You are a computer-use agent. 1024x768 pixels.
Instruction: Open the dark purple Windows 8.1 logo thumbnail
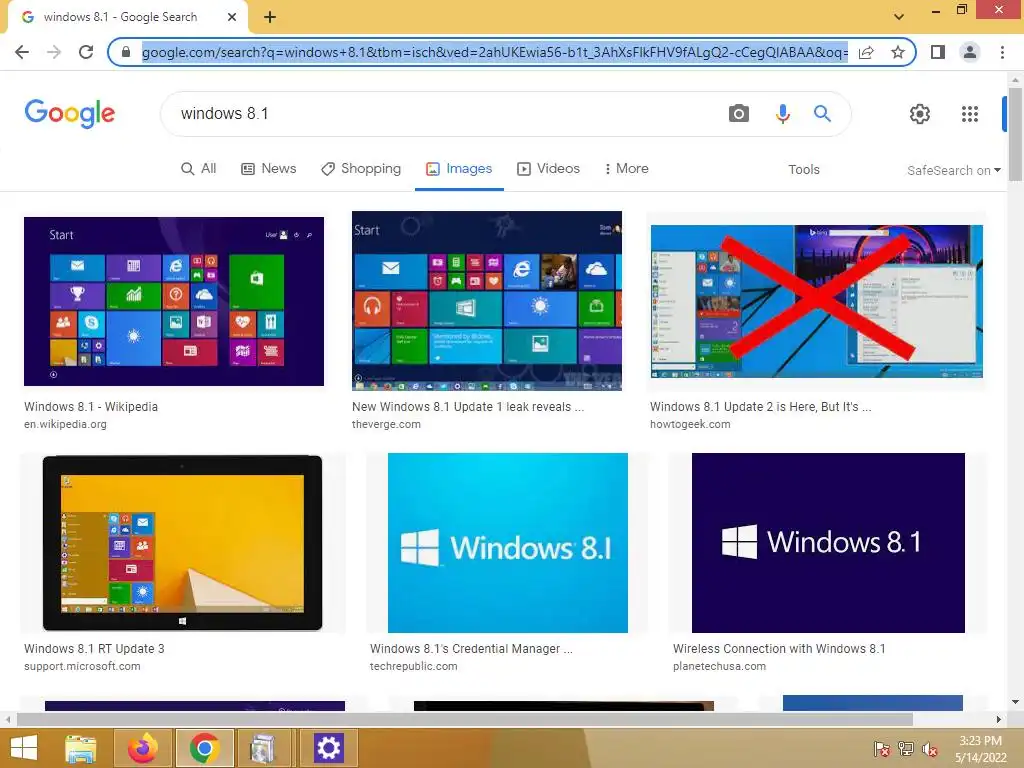pyautogui.click(x=828, y=543)
